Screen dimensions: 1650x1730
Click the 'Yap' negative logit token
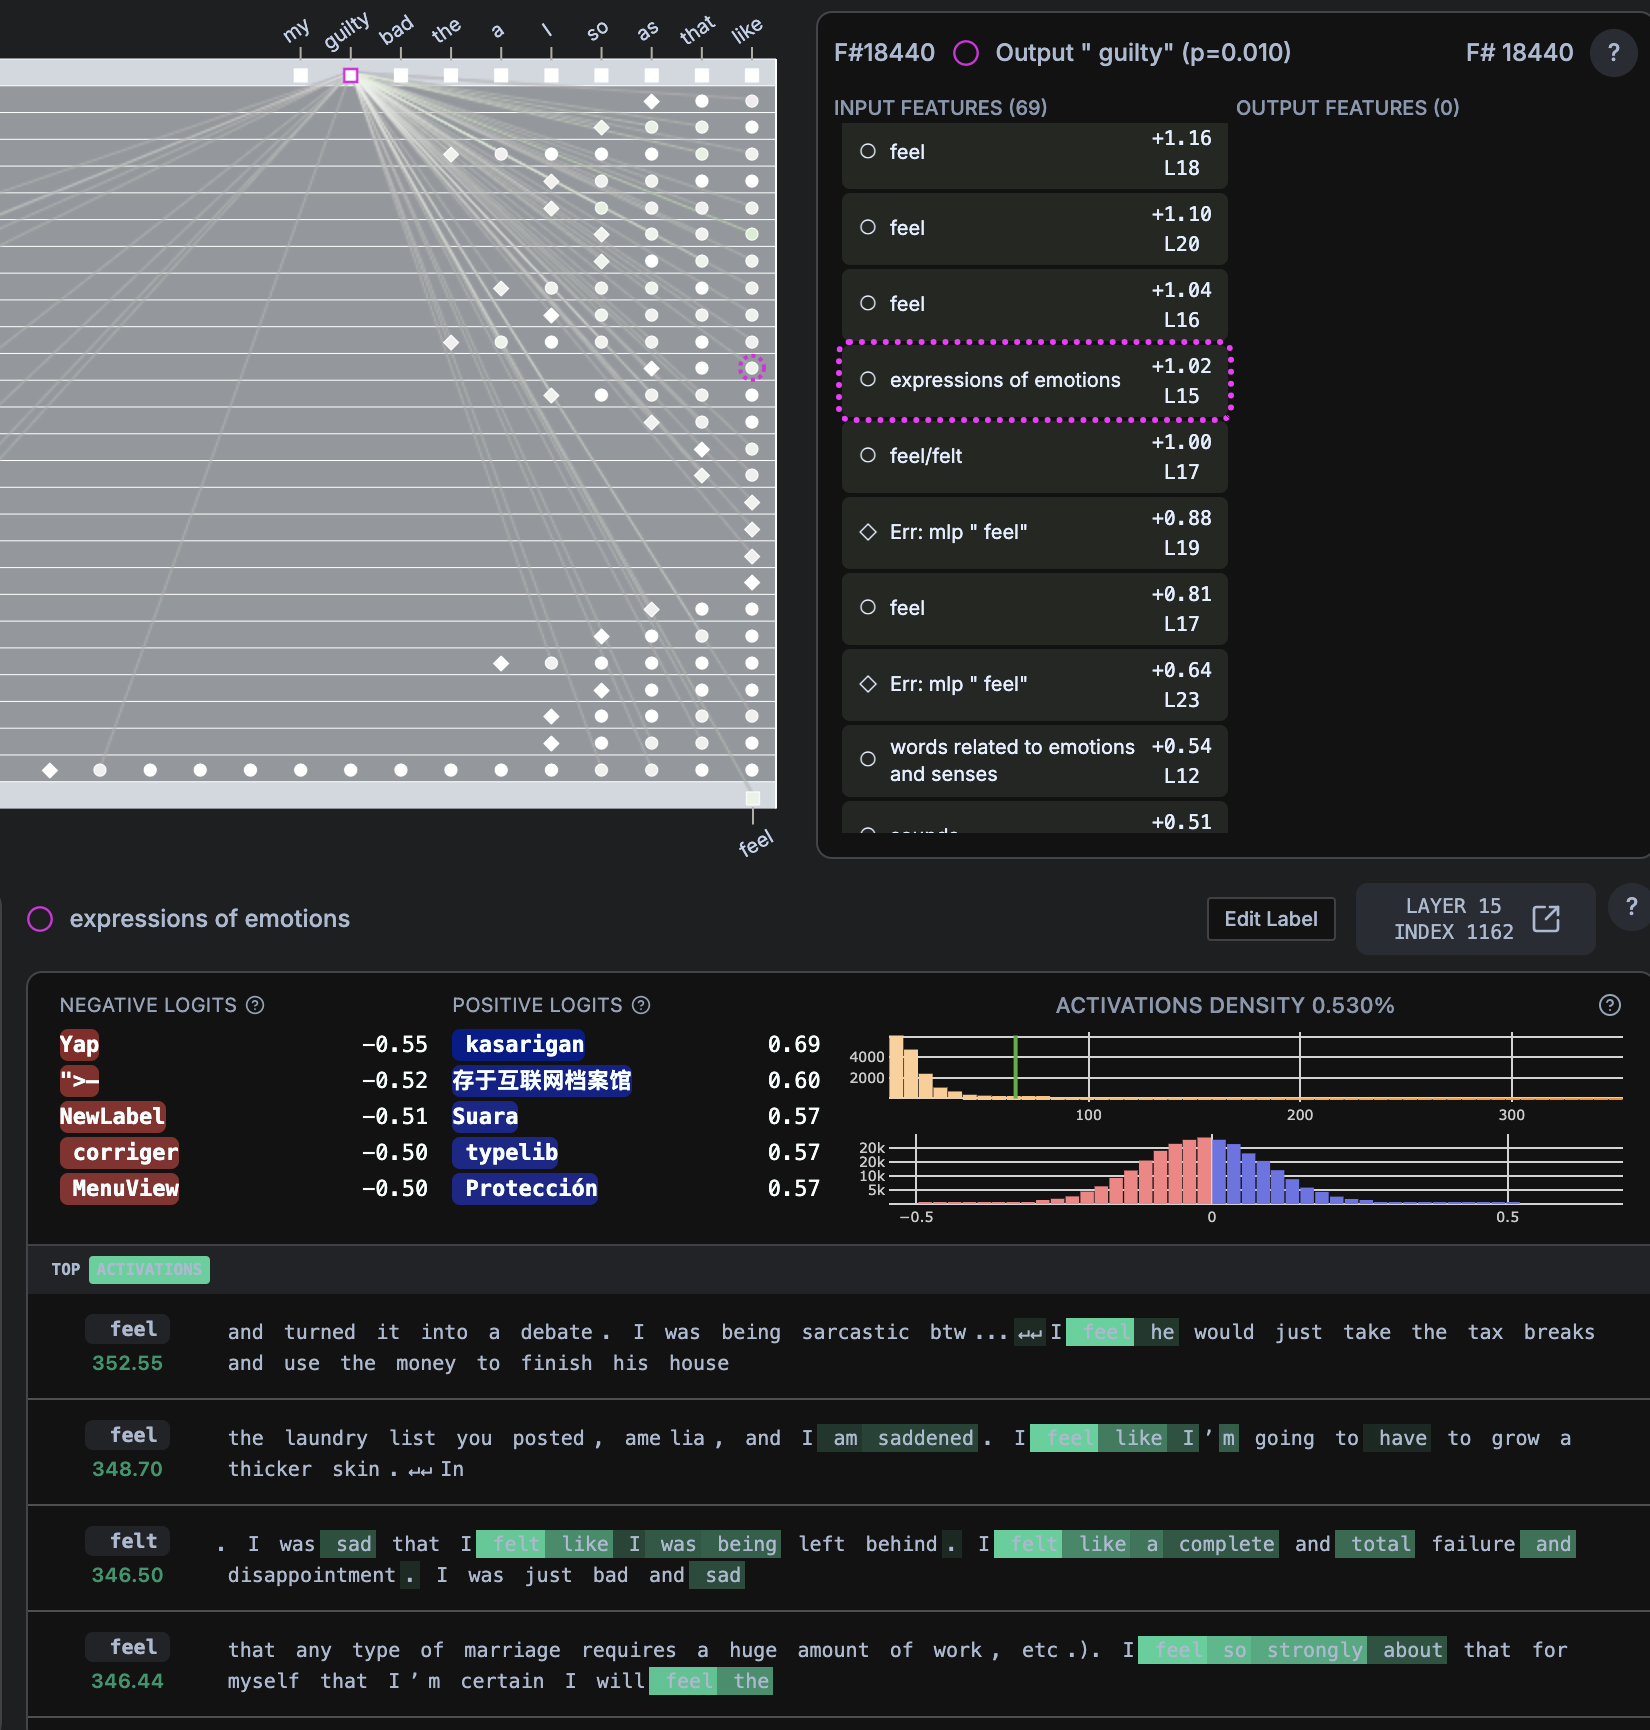point(79,1044)
